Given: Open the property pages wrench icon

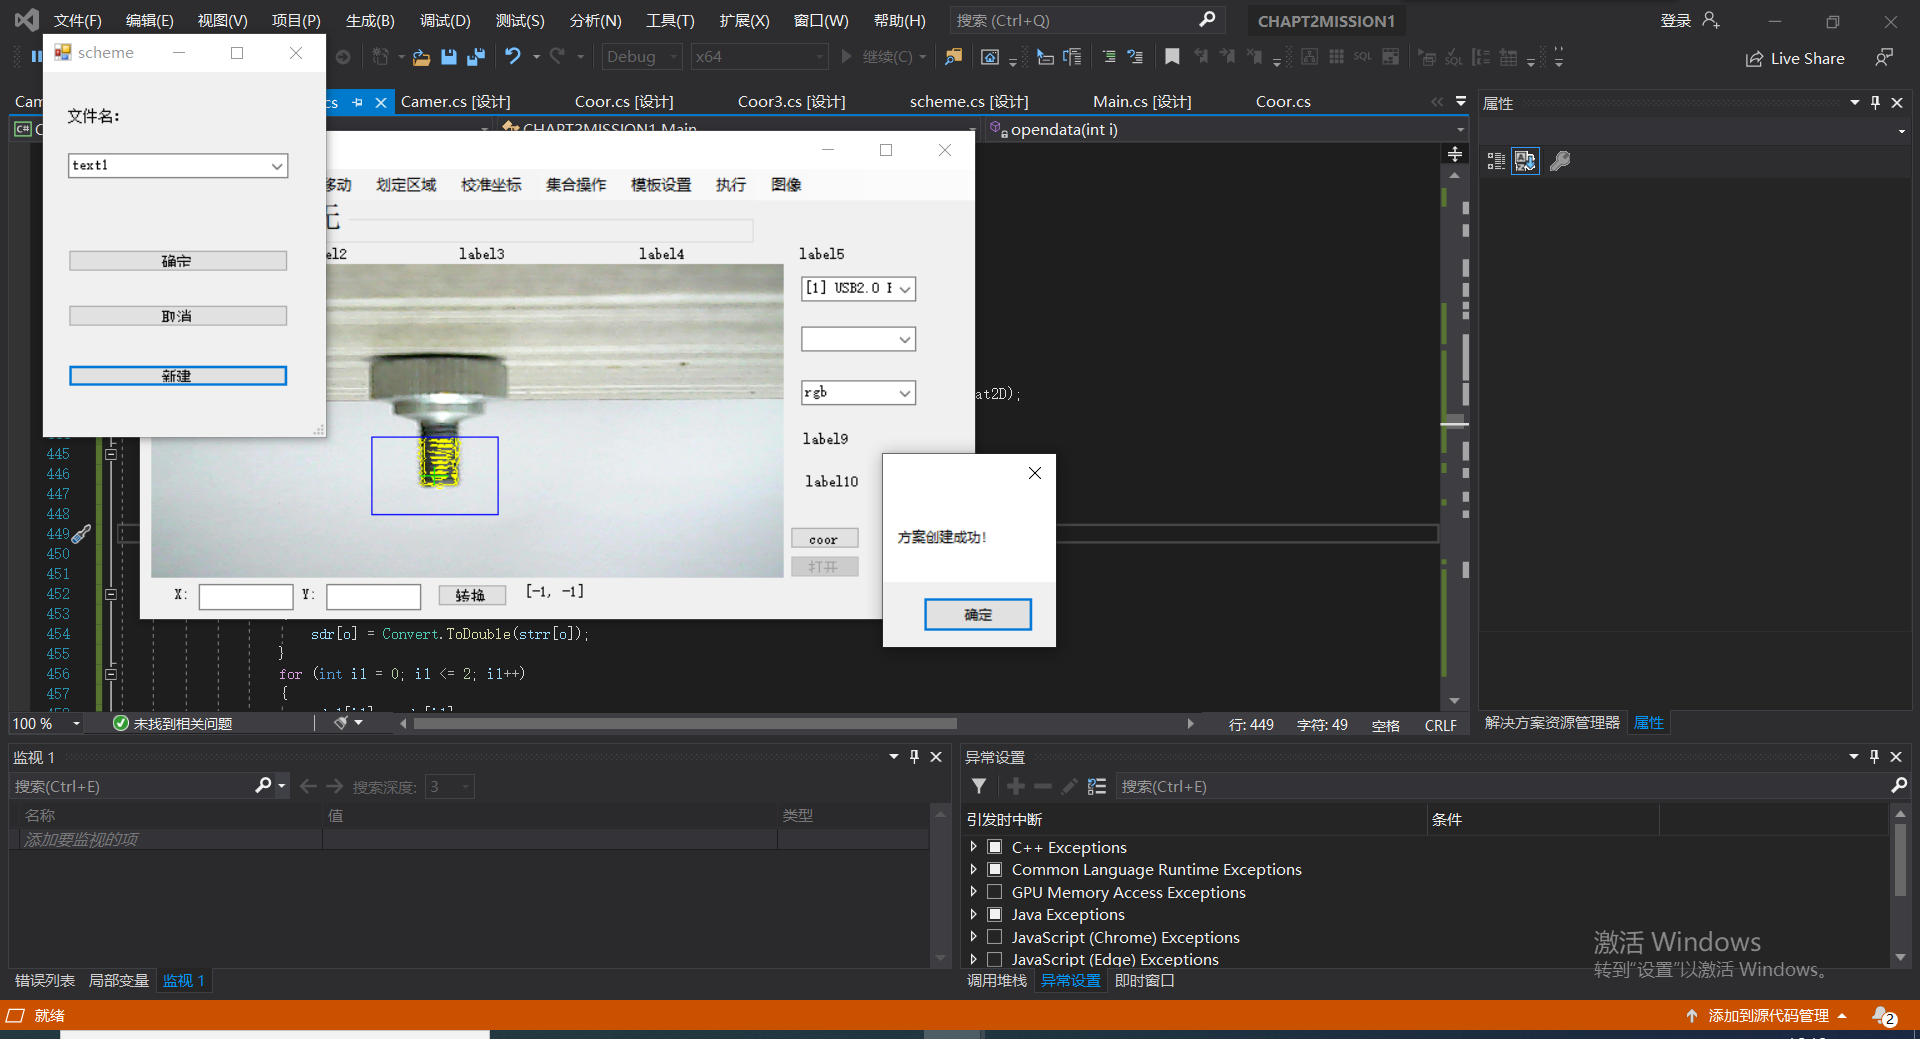Looking at the screenshot, I should (x=1559, y=161).
